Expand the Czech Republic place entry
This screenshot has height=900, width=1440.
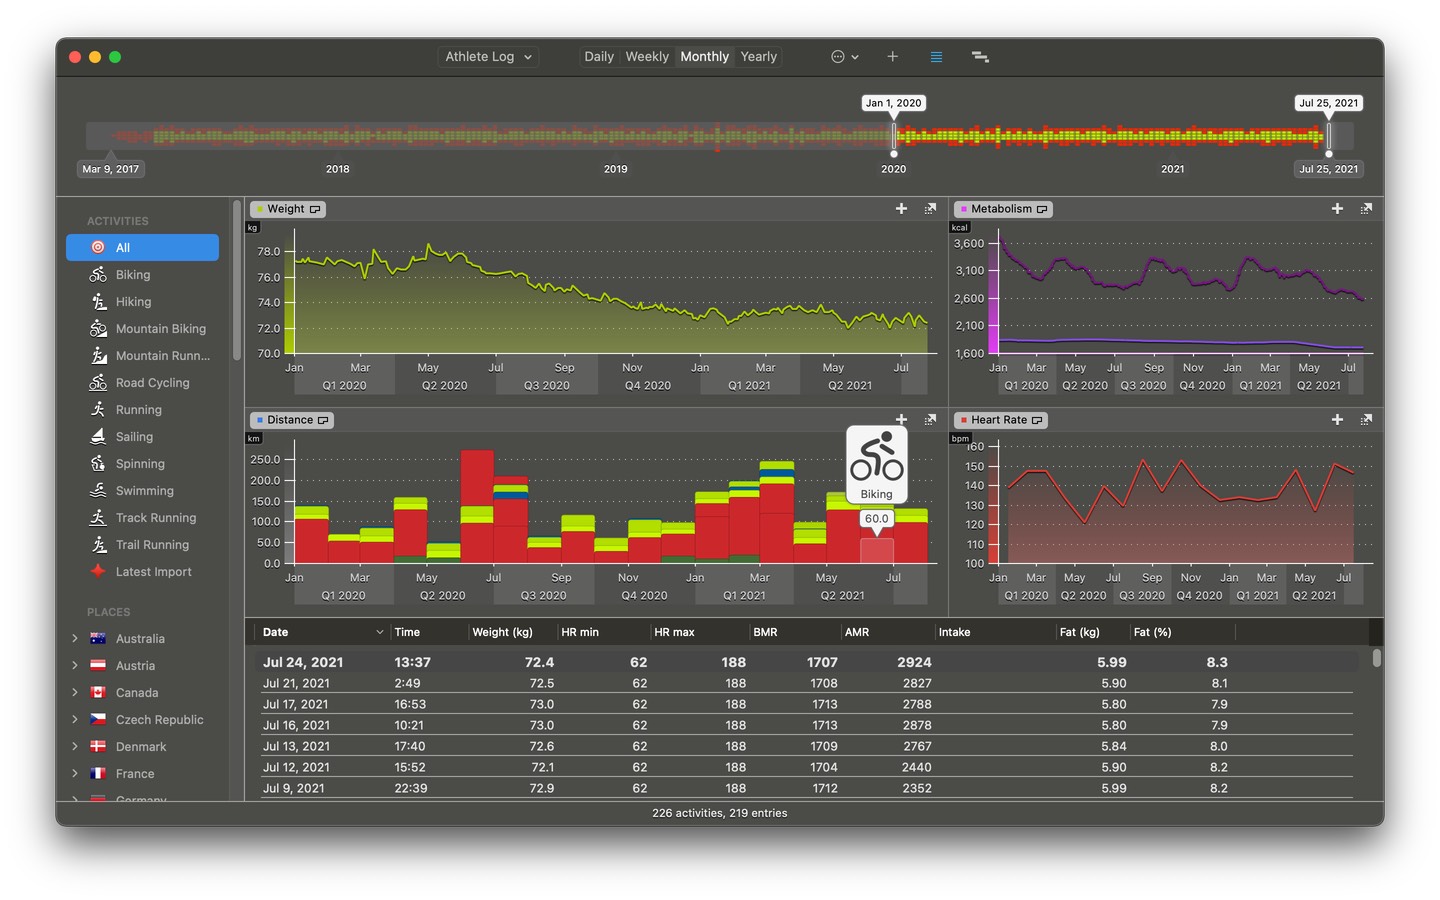[x=75, y=720]
